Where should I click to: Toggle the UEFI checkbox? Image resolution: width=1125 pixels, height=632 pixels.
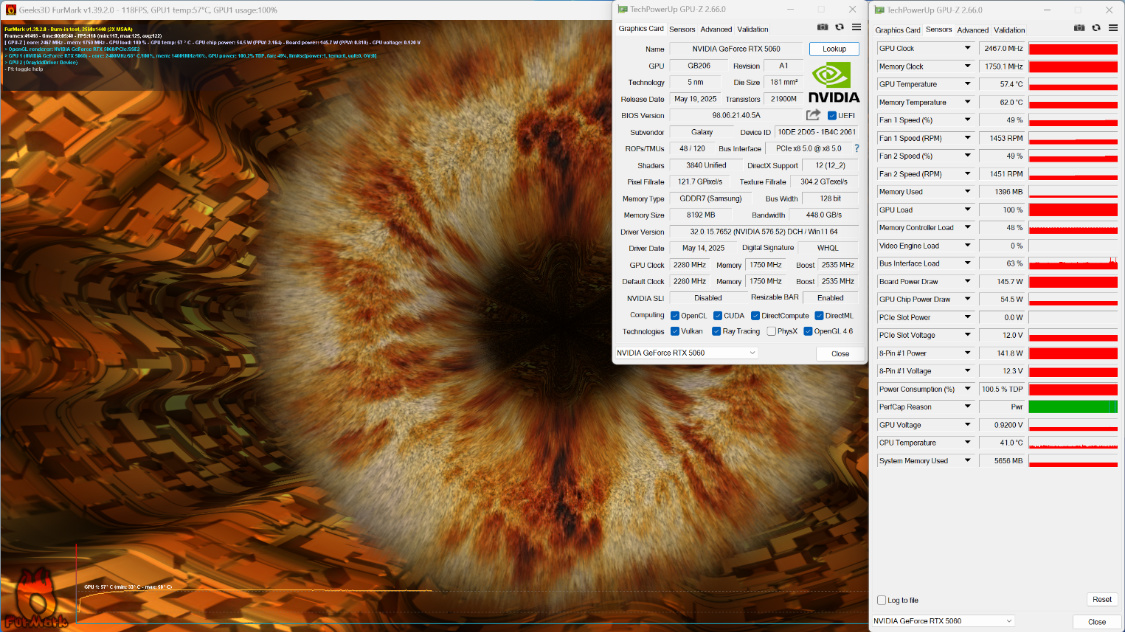coord(832,115)
